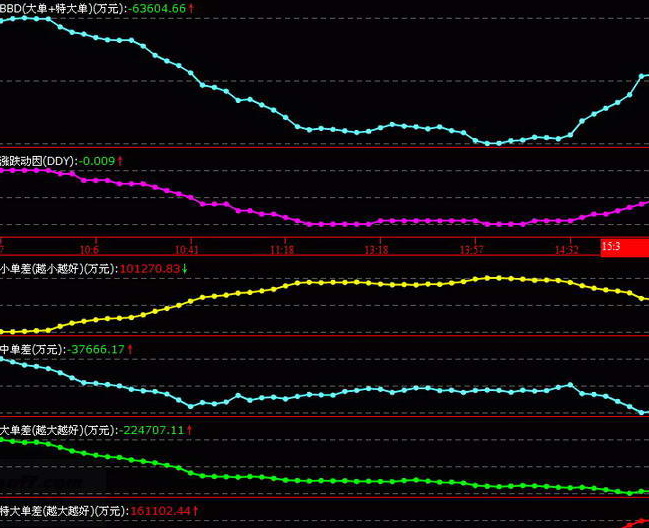
Task: Click the up arrow after -224707.11
Action: [190, 430]
